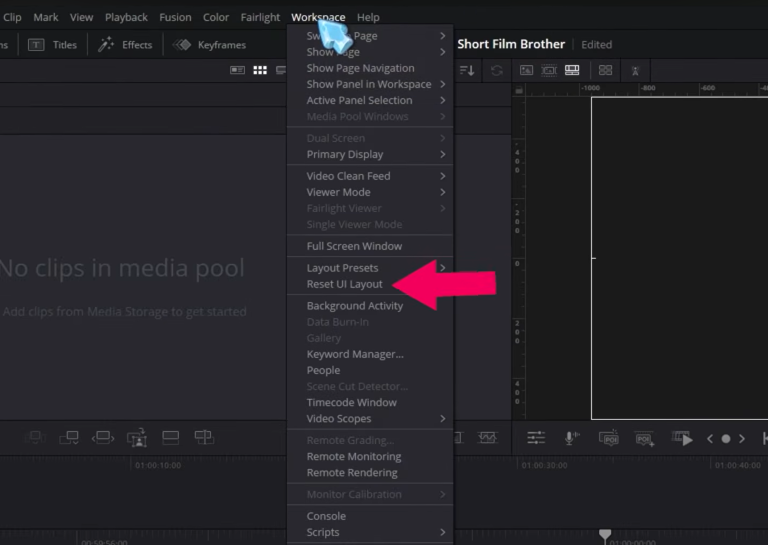Image resolution: width=768 pixels, height=545 pixels.
Task: Select Remote Monitoring menu entry
Action: (370, 456)
